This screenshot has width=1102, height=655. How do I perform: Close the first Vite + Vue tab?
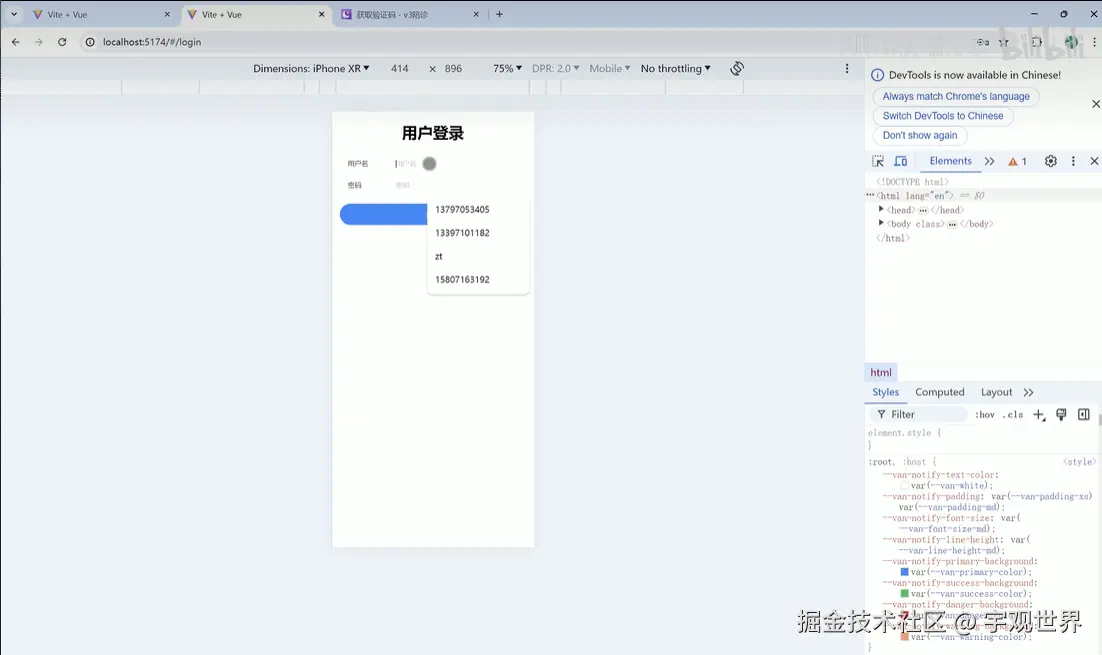(167, 14)
